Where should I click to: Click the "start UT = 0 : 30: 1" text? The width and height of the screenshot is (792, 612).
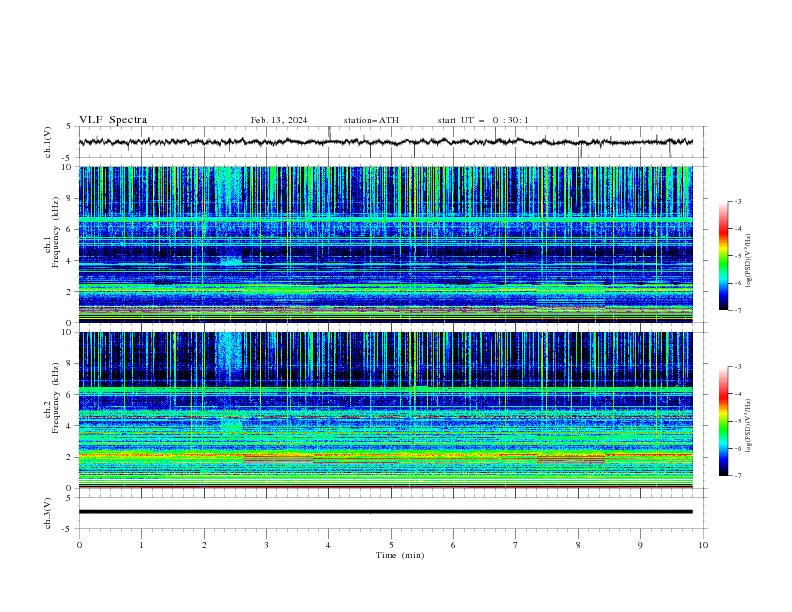pos(483,120)
